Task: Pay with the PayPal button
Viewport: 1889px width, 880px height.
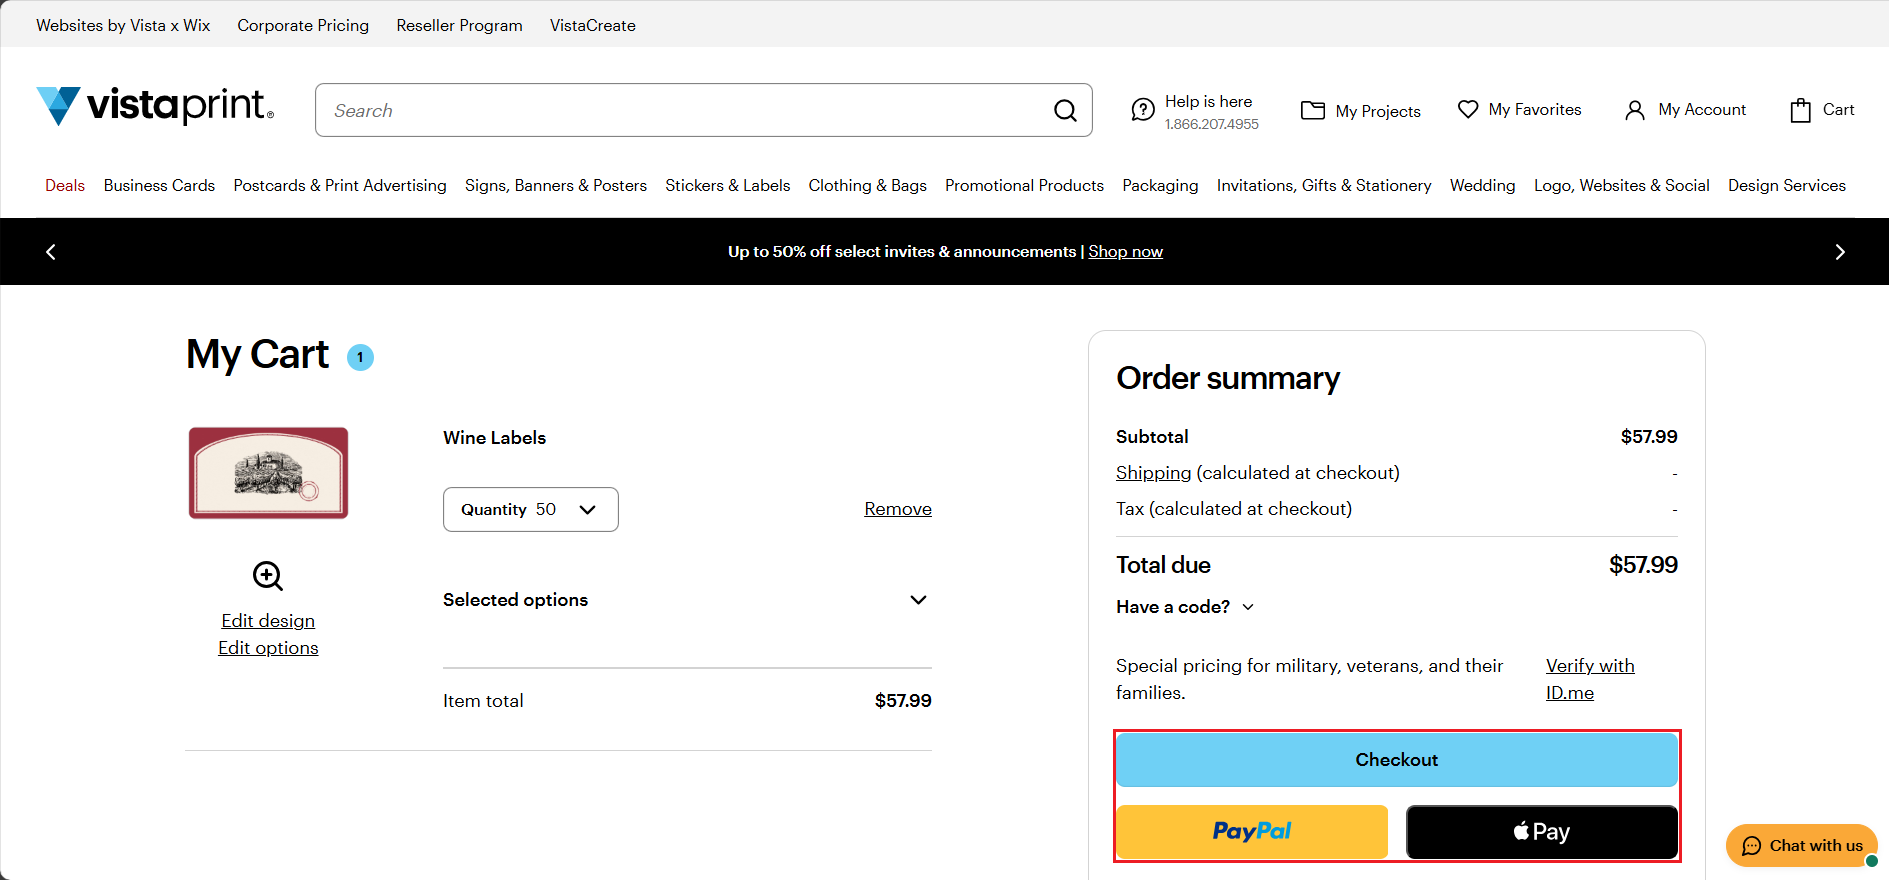Action: (1252, 832)
